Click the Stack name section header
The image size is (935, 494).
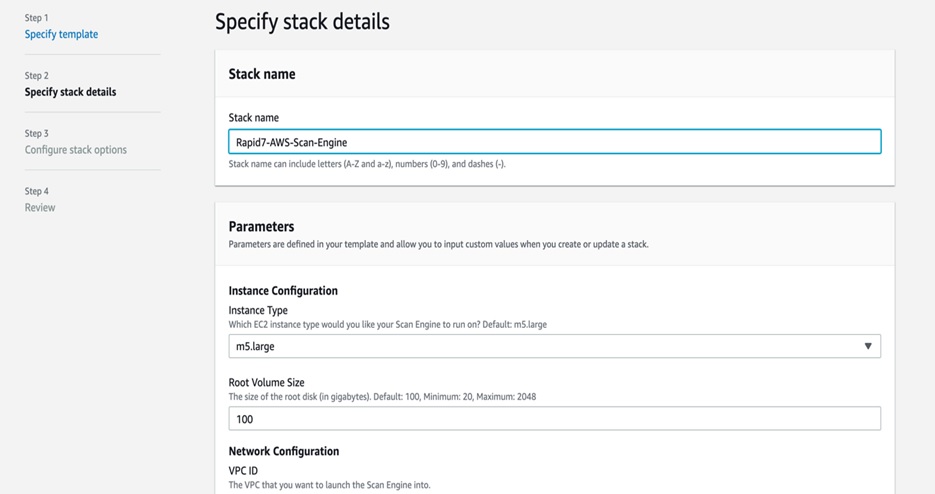pos(262,74)
